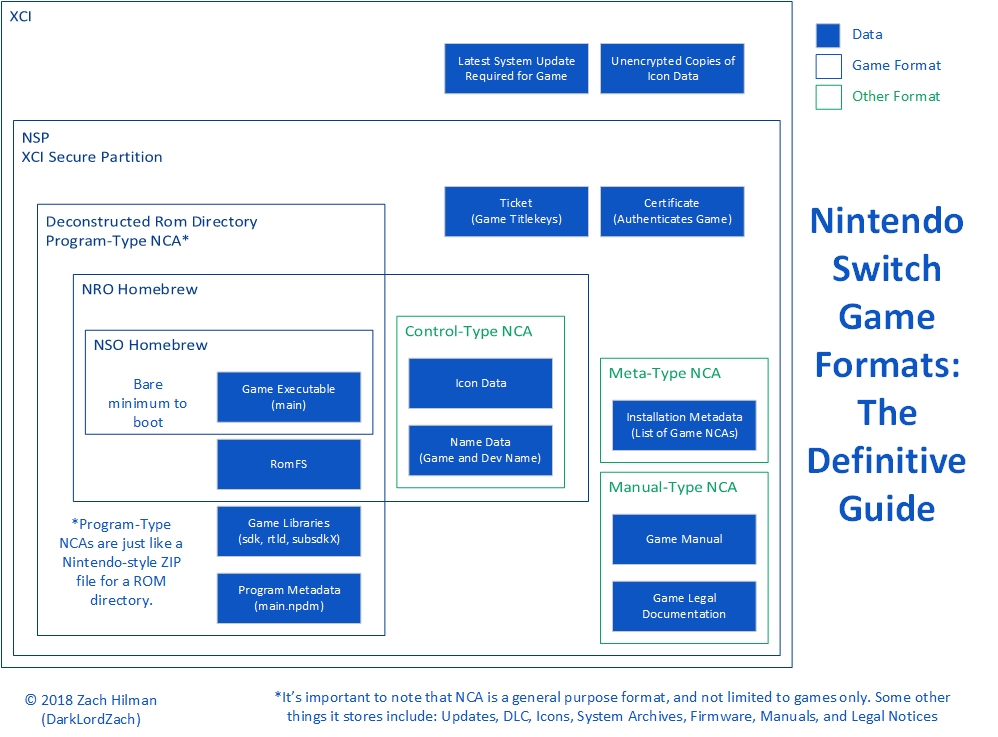Image resolution: width=998 pixels, height=737 pixels.
Task: Click the green Other Format legend box
Action: 828,97
